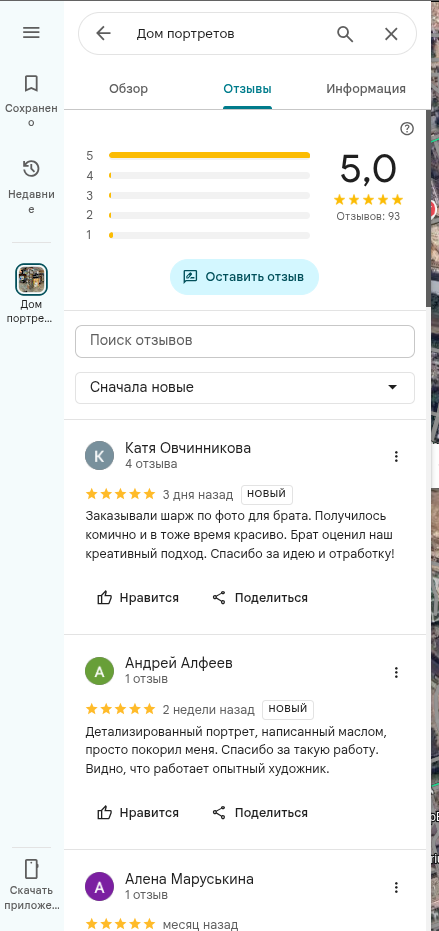Go back with the search arrow
Image resolution: width=439 pixels, height=931 pixels.
click(103, 33)
